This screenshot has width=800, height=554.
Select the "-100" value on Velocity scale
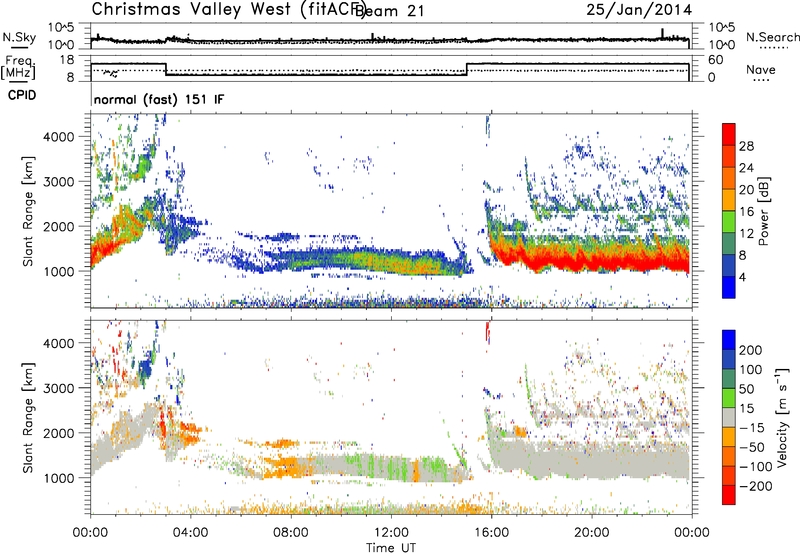click(x=755, y=467)
